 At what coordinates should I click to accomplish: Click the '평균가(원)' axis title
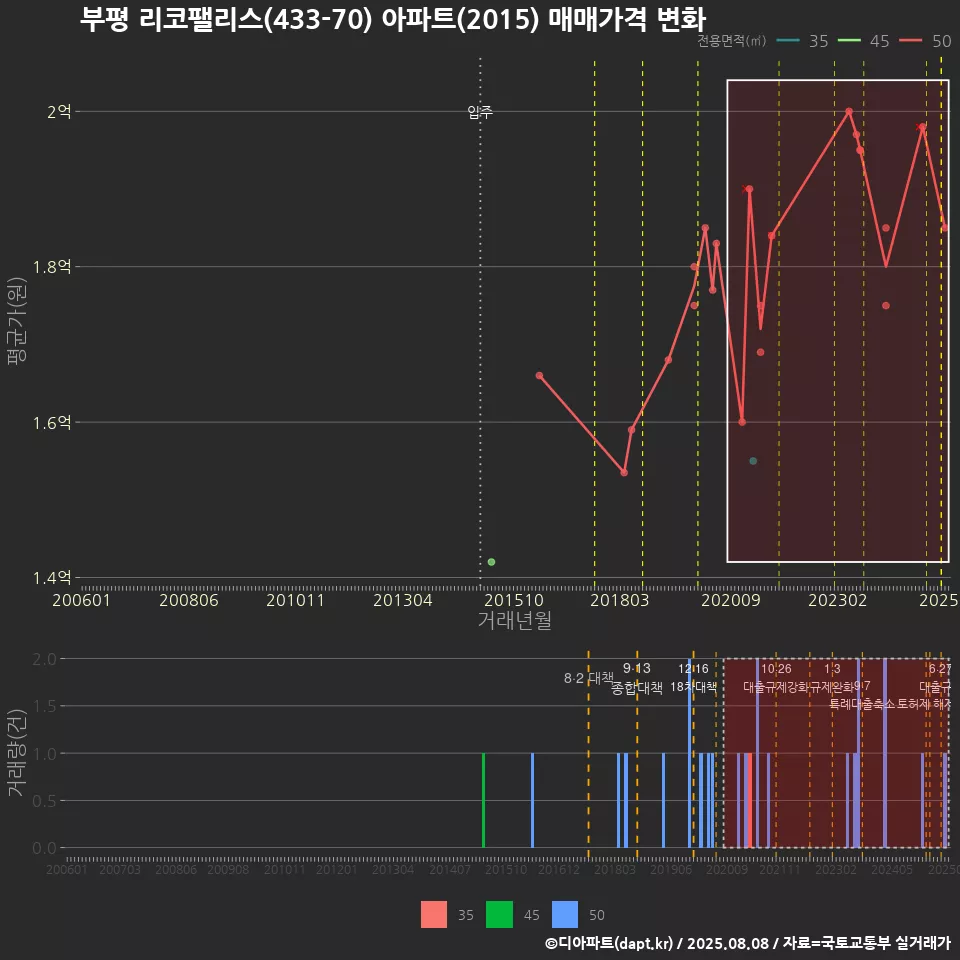17,321
